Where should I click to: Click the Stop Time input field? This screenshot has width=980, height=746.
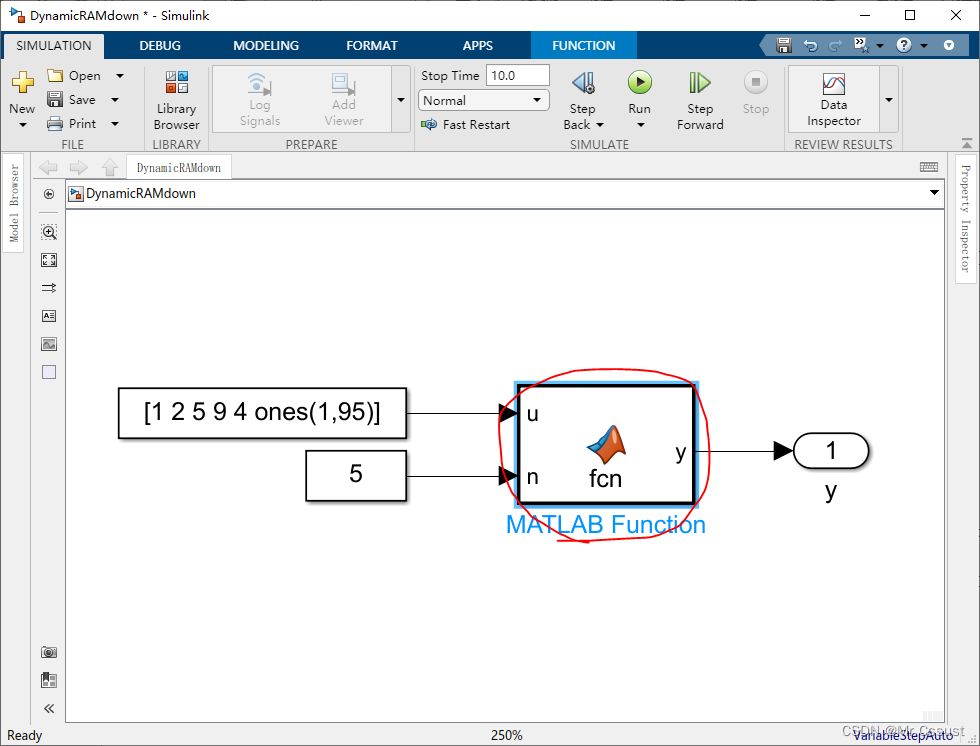pyautogui.click(x=518, y=76)
